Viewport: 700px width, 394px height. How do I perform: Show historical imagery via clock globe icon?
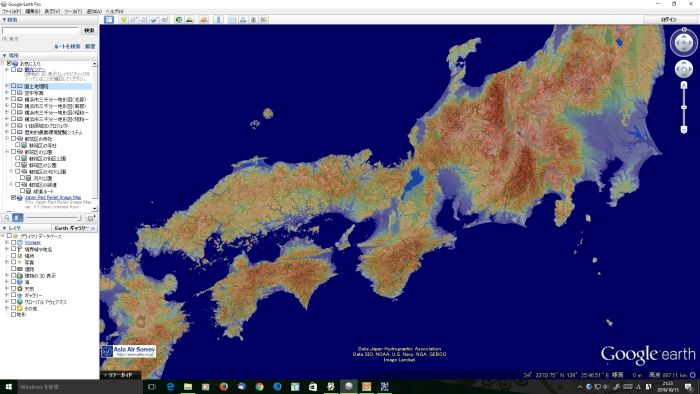tap(179, 20)
